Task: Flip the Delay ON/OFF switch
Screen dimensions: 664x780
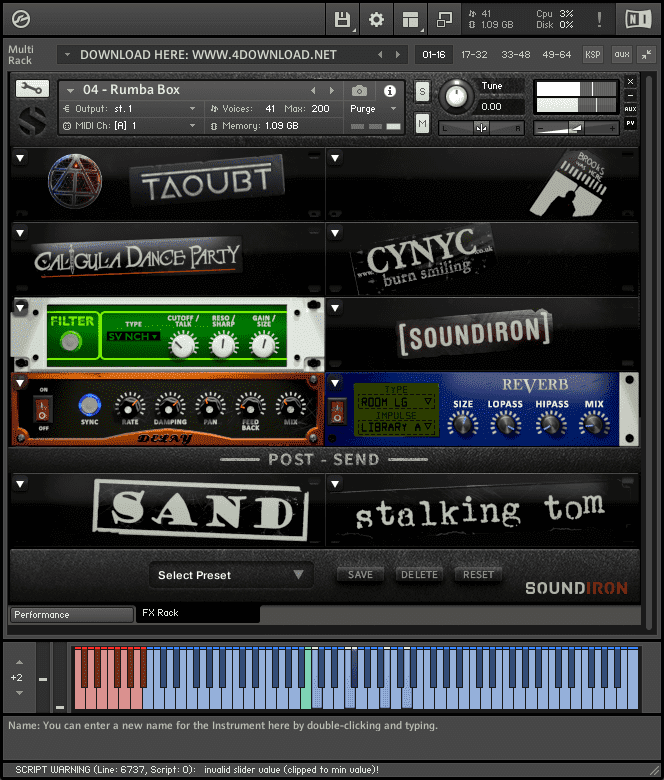Action: [x=43, y=409]
